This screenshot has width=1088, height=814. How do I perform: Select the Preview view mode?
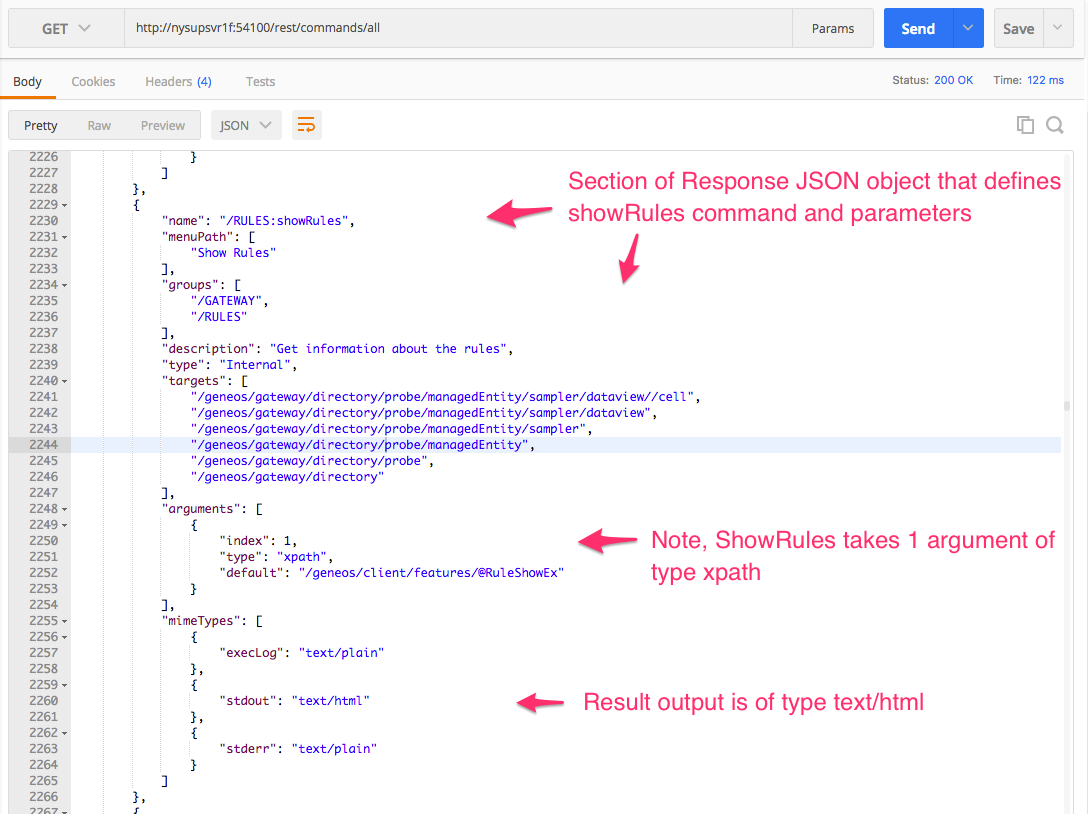tap(163, 125)
